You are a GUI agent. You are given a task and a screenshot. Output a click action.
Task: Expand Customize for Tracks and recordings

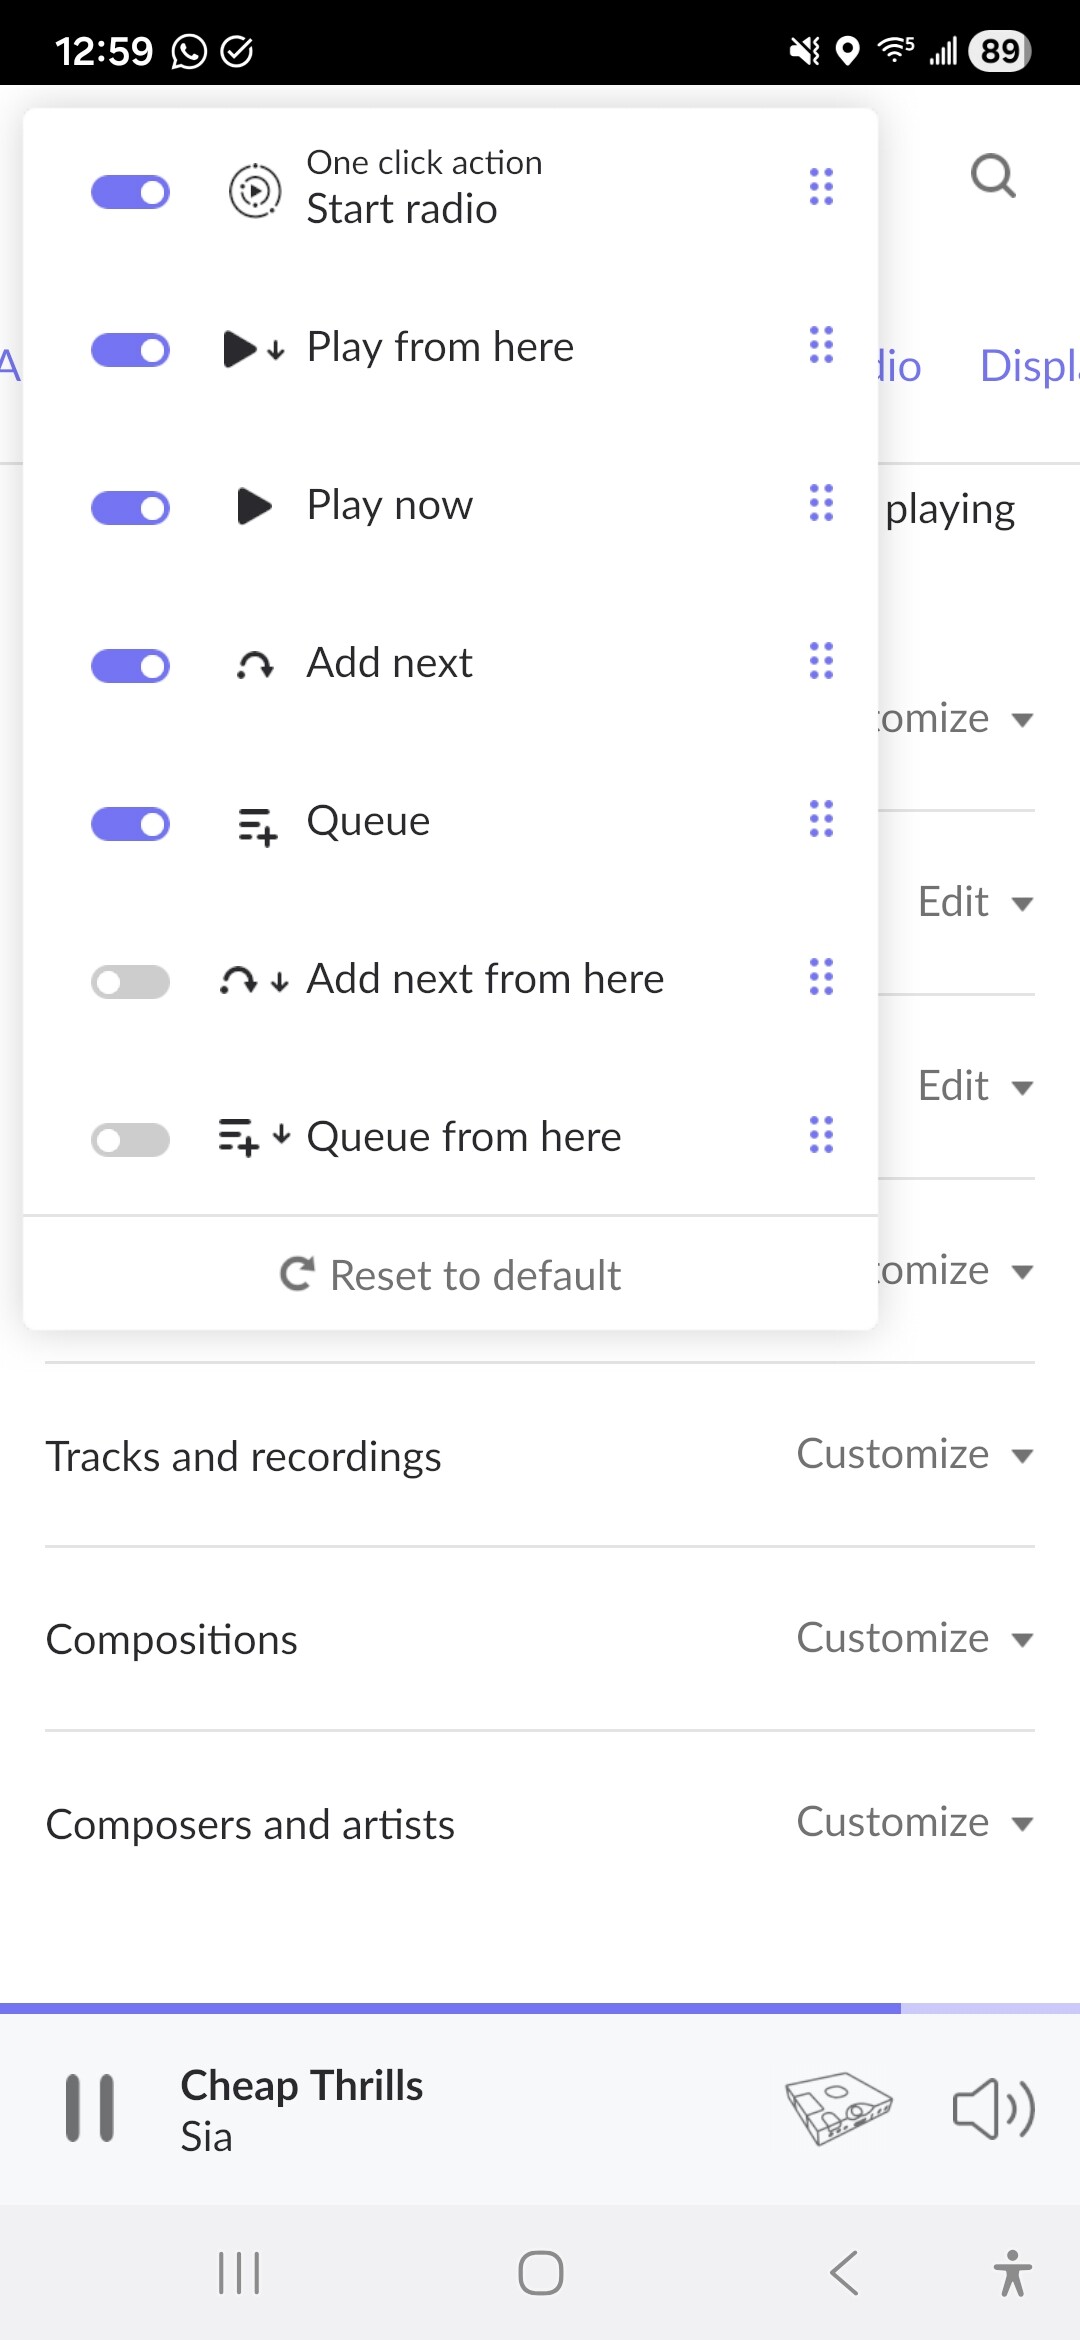tap(914, 1455)
